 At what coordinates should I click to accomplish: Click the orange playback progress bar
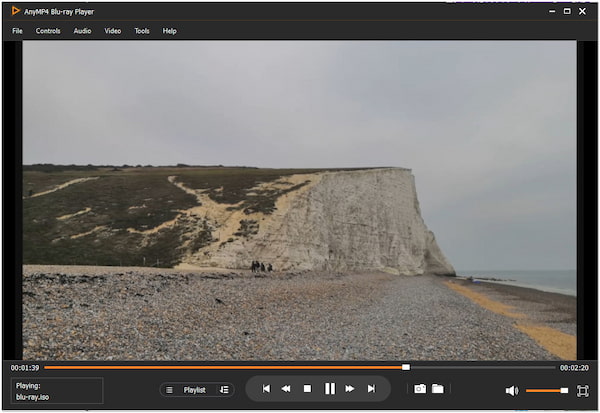point(225,367)
